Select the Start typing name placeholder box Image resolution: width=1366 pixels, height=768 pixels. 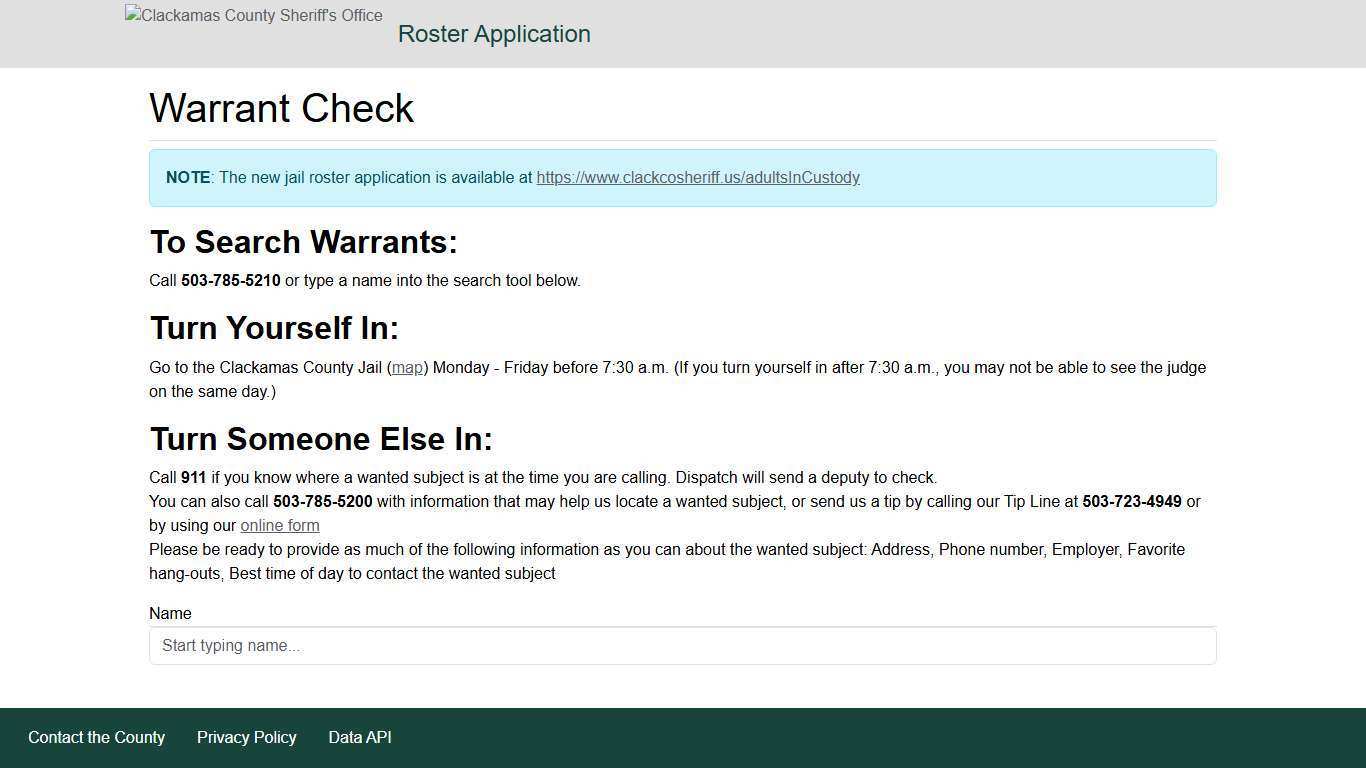click(682, 645)
